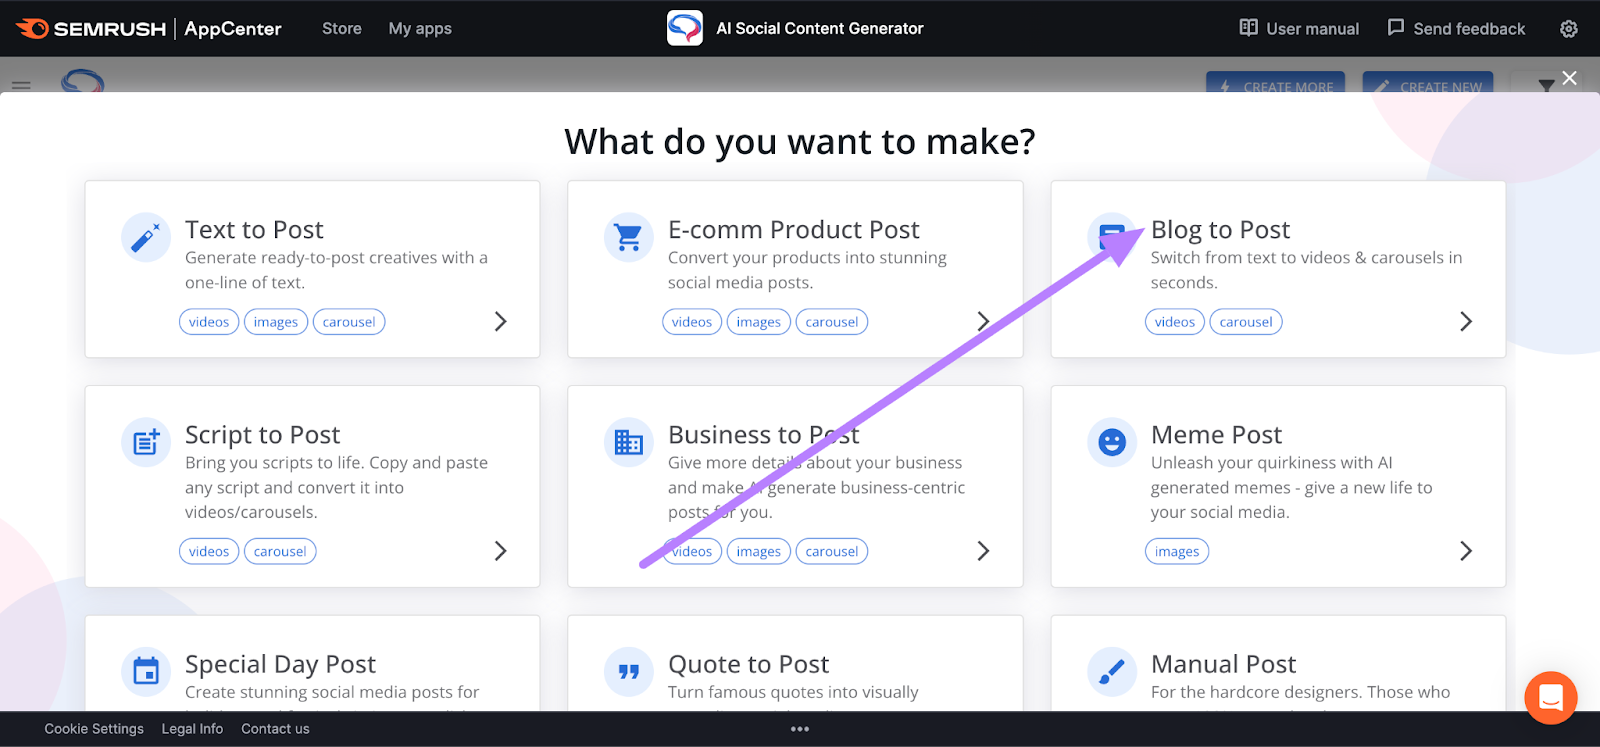Viewport: 1600px width, 747px height.
Task: Click the three dots in the footer
Action: [800, 729]
